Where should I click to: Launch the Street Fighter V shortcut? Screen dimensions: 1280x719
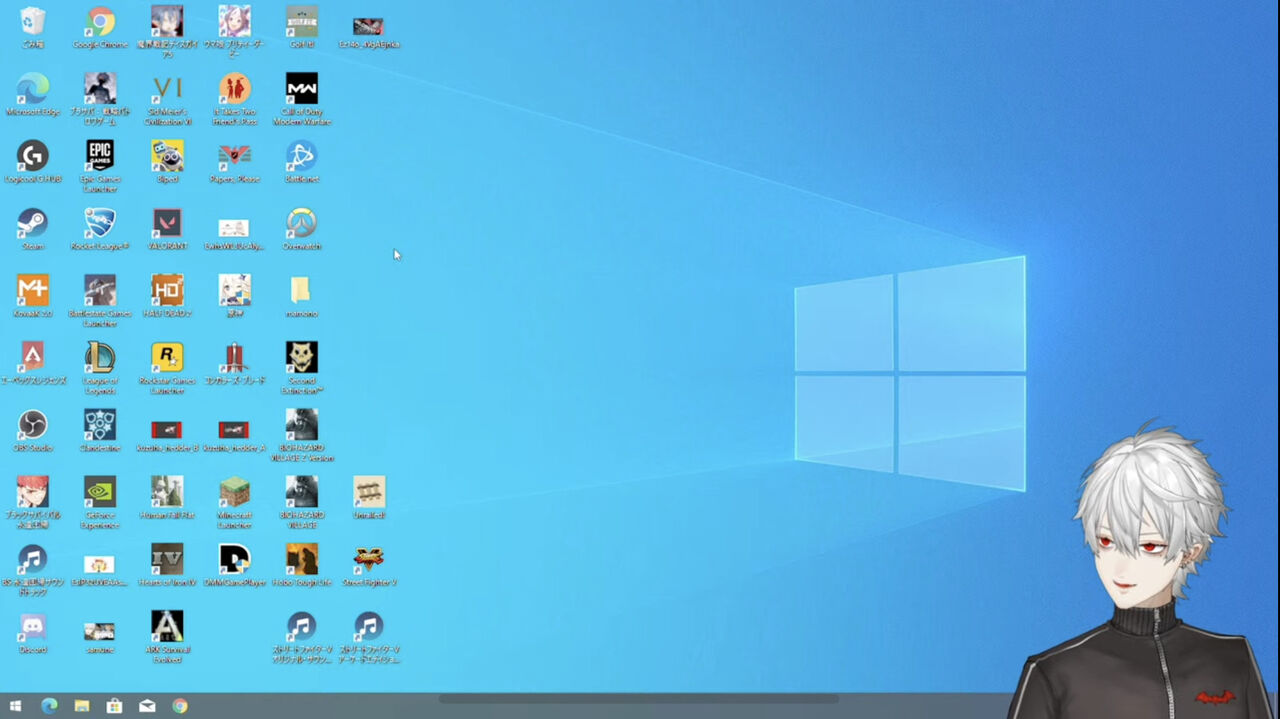pos(369,558)
